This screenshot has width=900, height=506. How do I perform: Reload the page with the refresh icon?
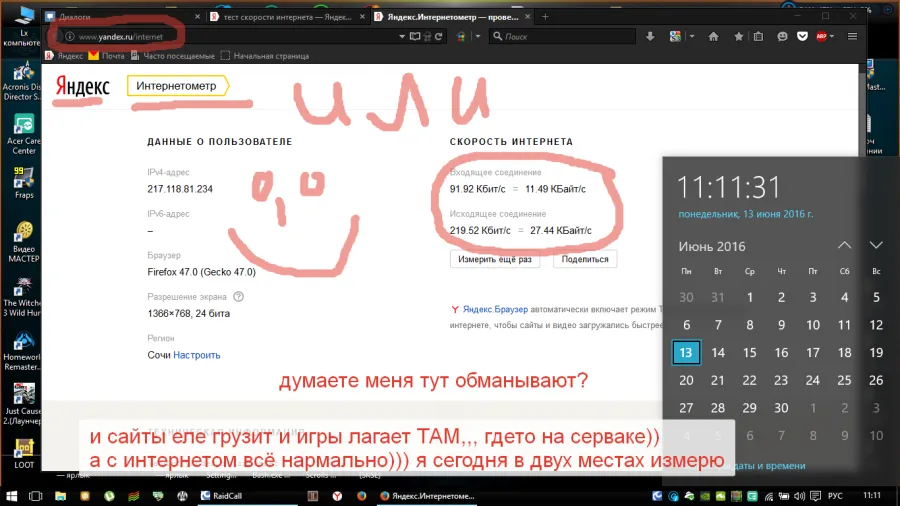coord(439,37)
